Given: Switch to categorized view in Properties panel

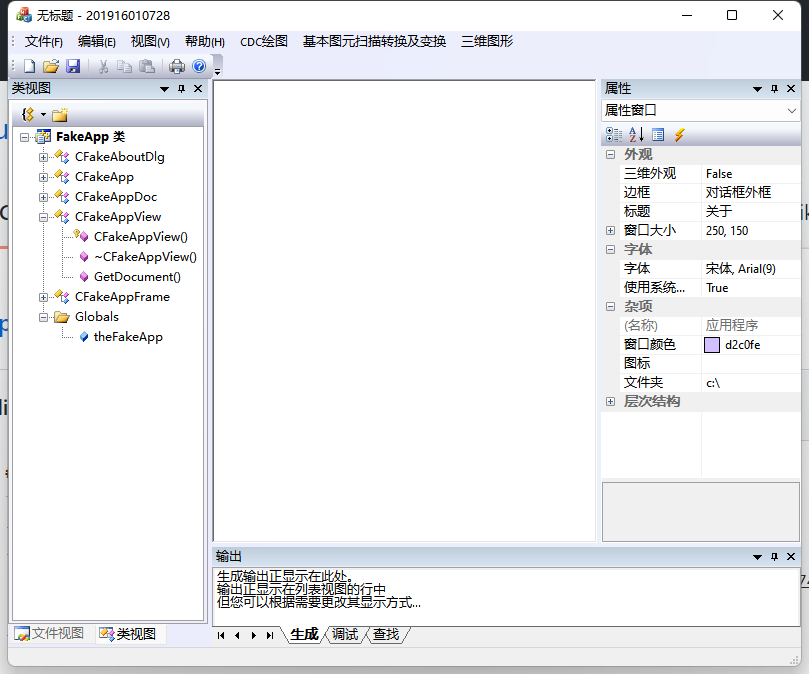Looking at the screenshot, I should click(614, 134).
